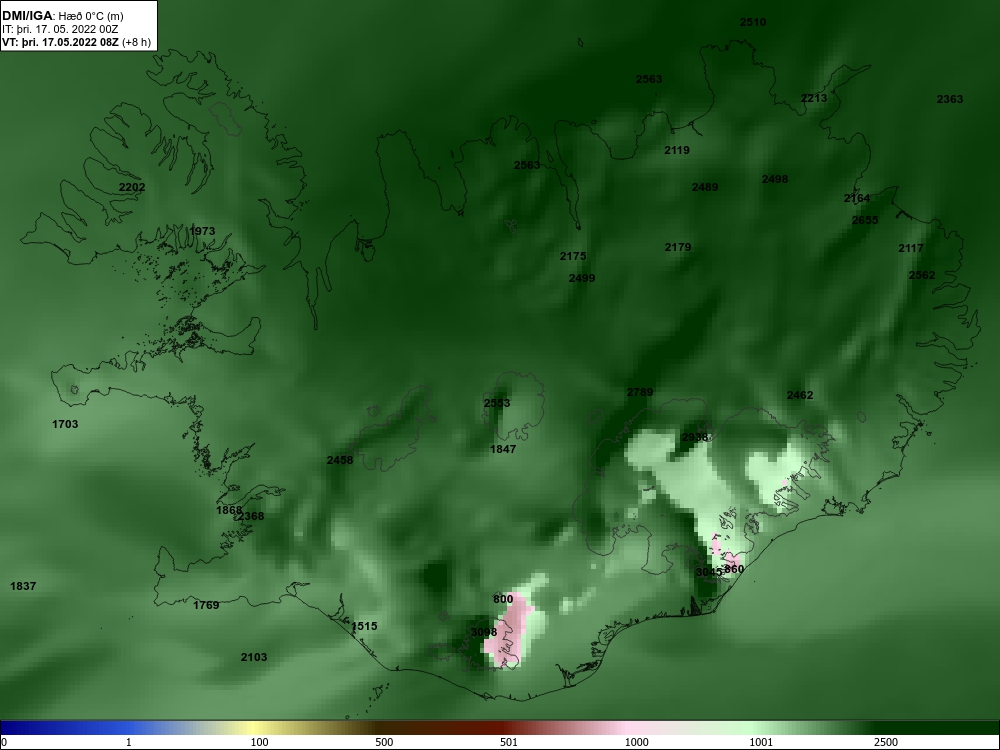Click map value 2462
Screen dimensions: 1000x750
[800, 395]
